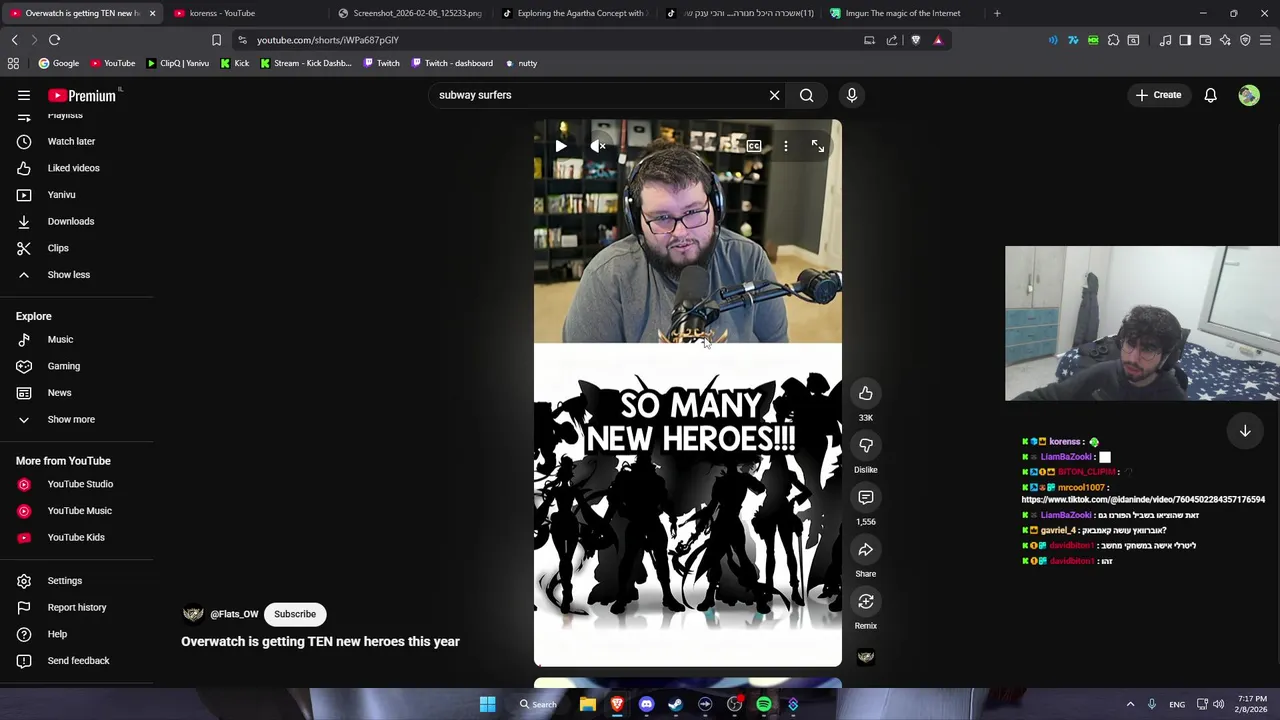The image size is (1280, 720).
Task: Open account avatar menu
Action: click(1249, 95)
